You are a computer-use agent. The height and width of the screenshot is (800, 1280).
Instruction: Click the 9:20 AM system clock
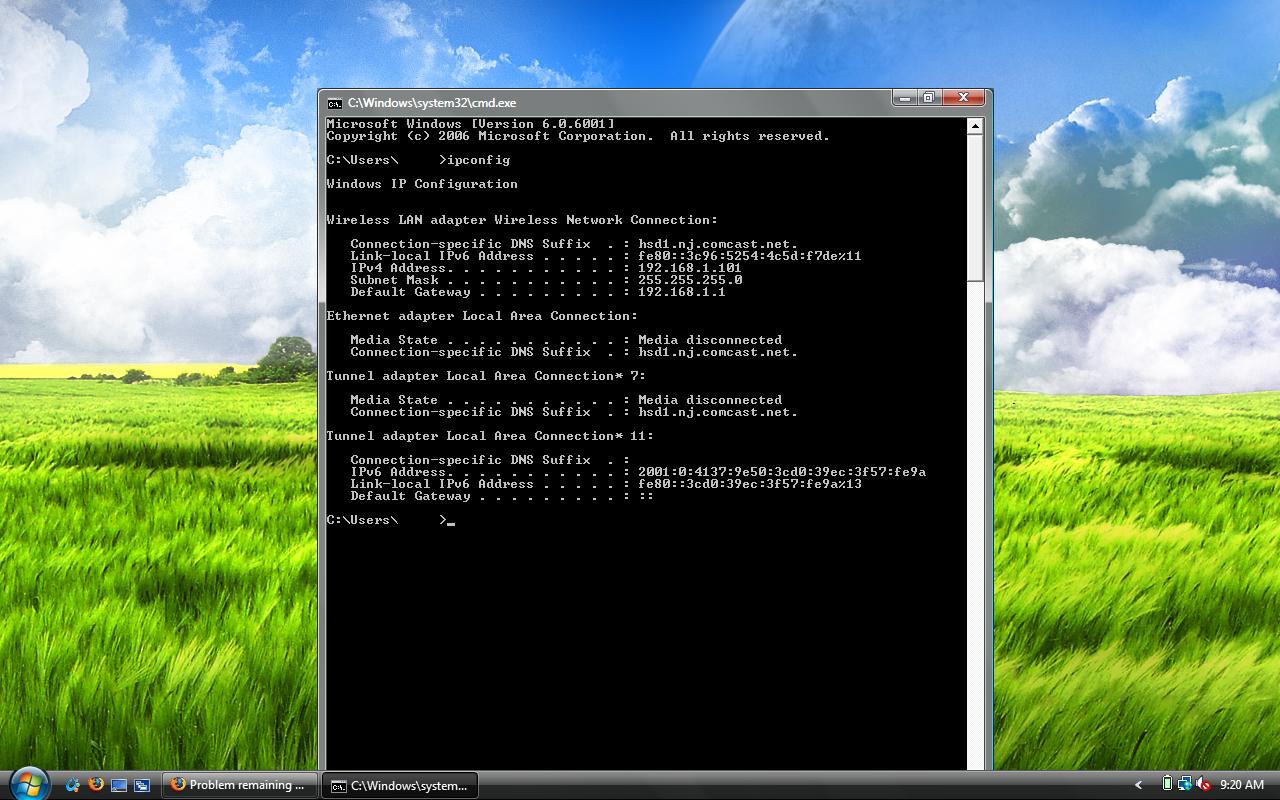(1242, 785)
